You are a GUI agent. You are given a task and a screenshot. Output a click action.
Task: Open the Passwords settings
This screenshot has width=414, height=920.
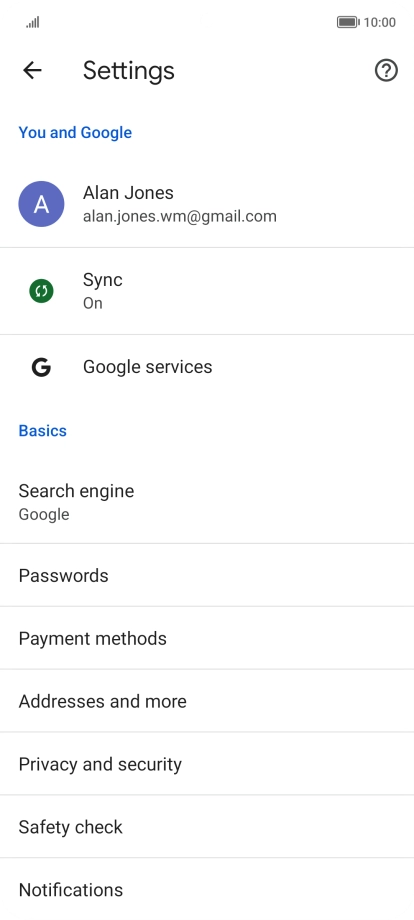click(207, 576)
